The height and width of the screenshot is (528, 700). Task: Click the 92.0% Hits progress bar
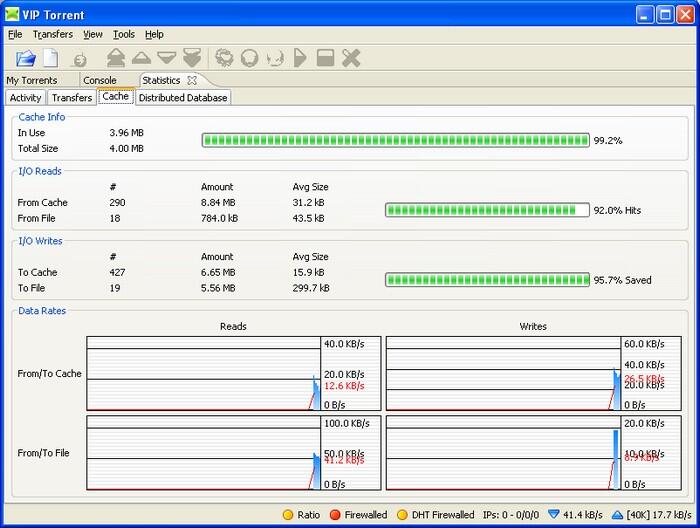tap(487, 210)
